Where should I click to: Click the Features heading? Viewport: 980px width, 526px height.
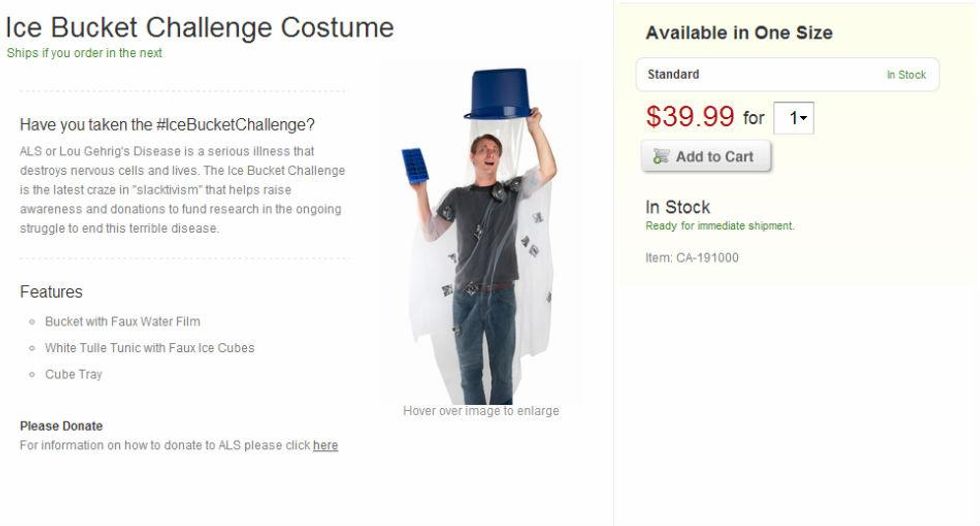(51, 292)
